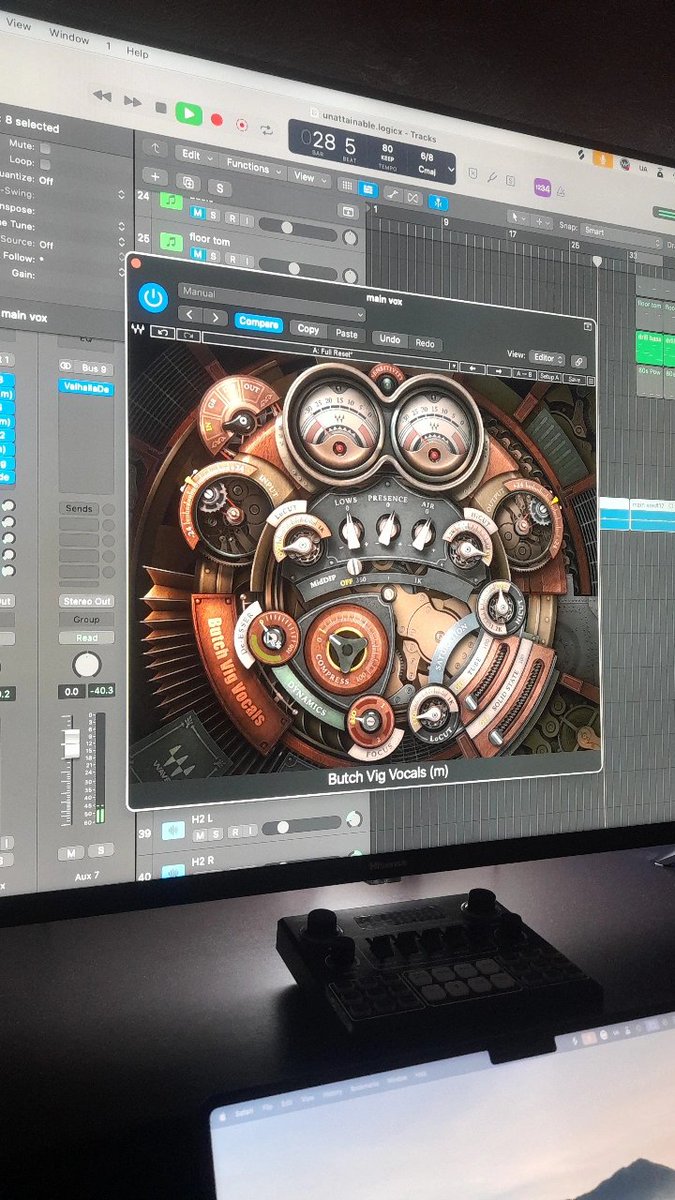Click the global Solo S button above the tracks
The width and height of the screenshot is (675, 1200).
coord(219,187)
